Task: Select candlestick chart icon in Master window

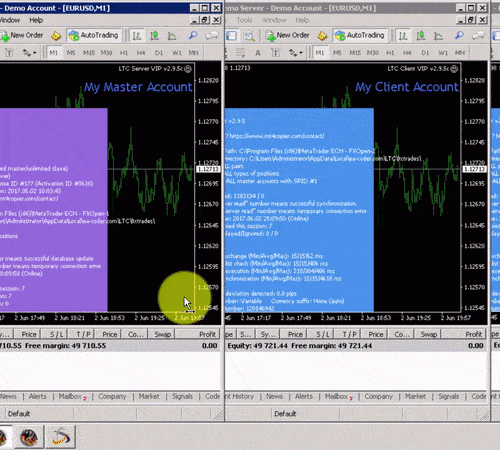Action: click(154, 35)
